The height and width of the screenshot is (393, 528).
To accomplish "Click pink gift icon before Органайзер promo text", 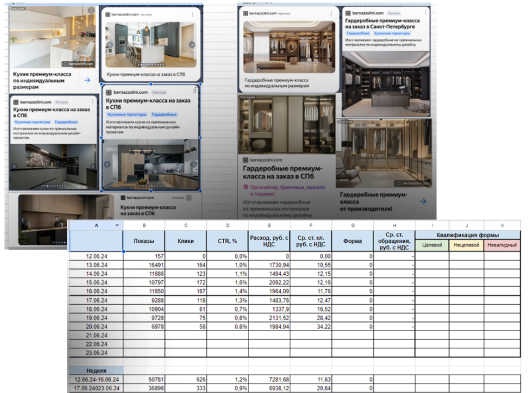I will (x=245, y=187).
